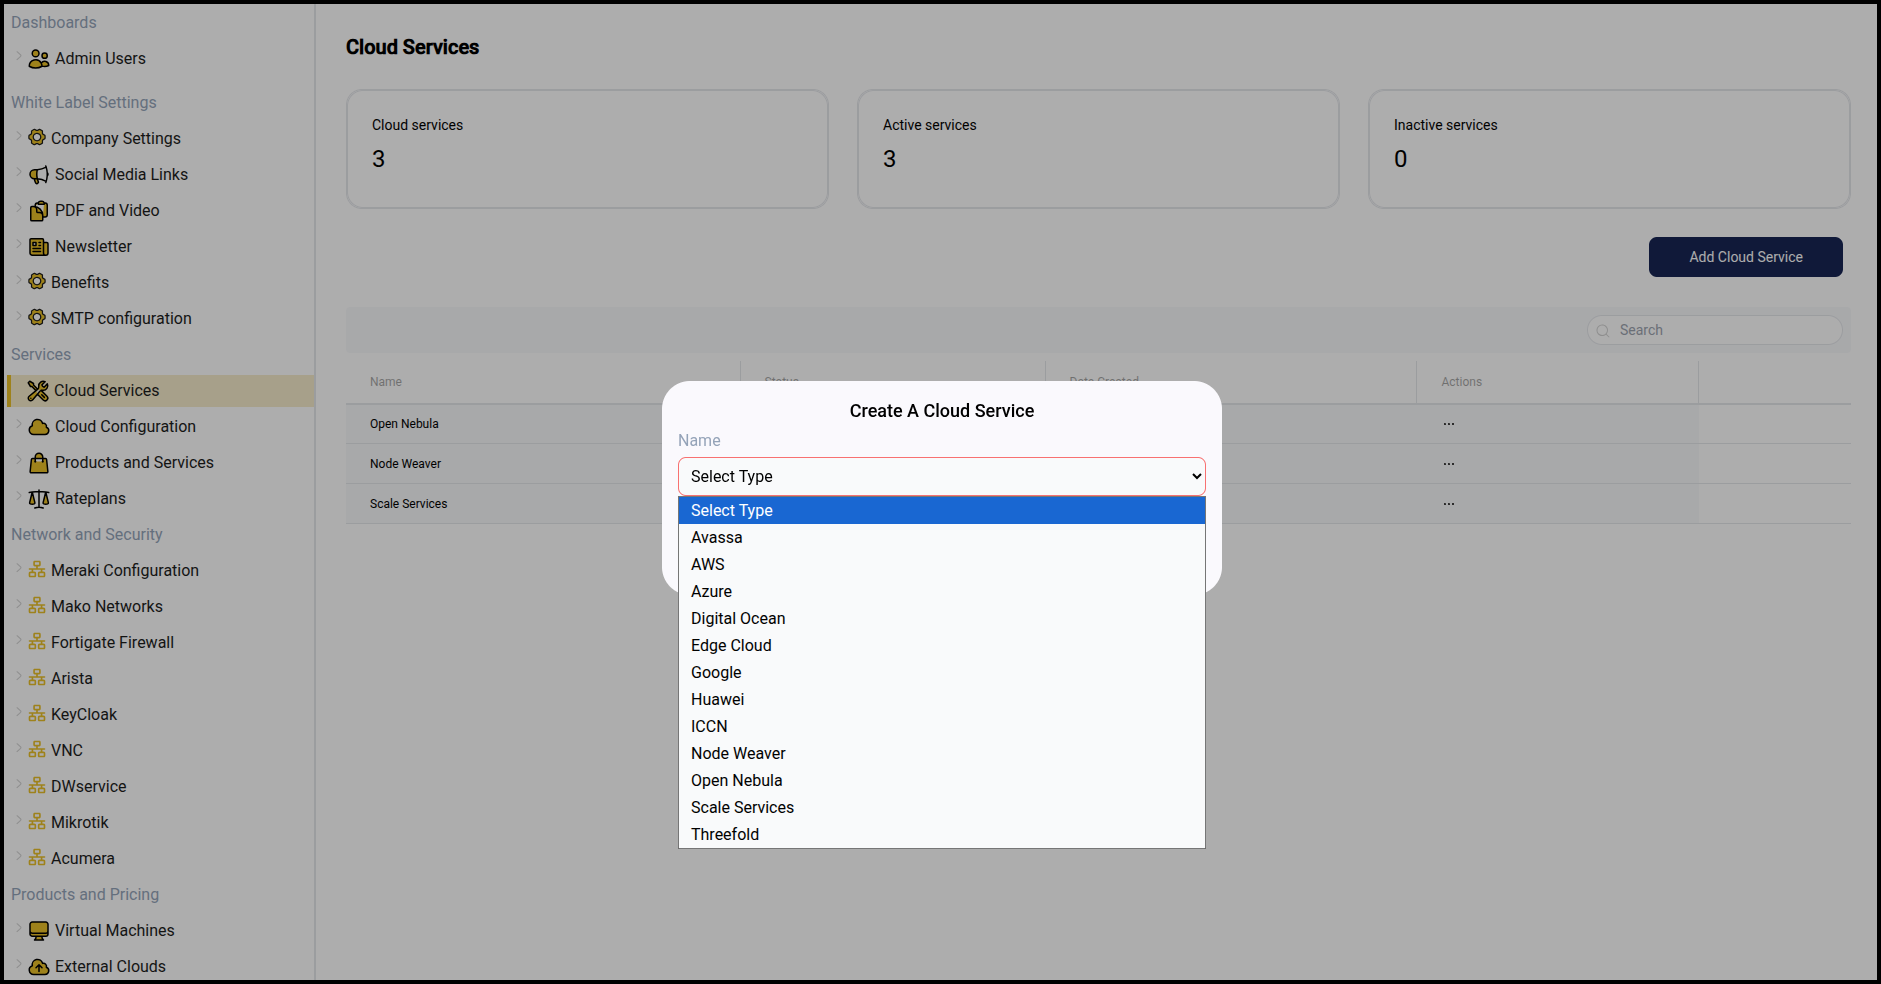Open actions ellipsis for Node Weaver row

(1449, 464)
